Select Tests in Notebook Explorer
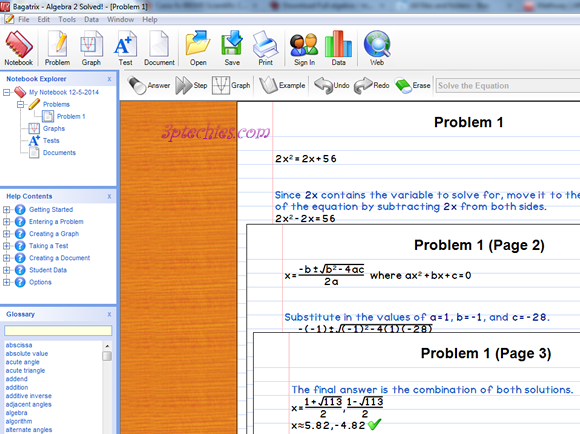This screenshot has height=434, width=580. [x=51, y=141]
